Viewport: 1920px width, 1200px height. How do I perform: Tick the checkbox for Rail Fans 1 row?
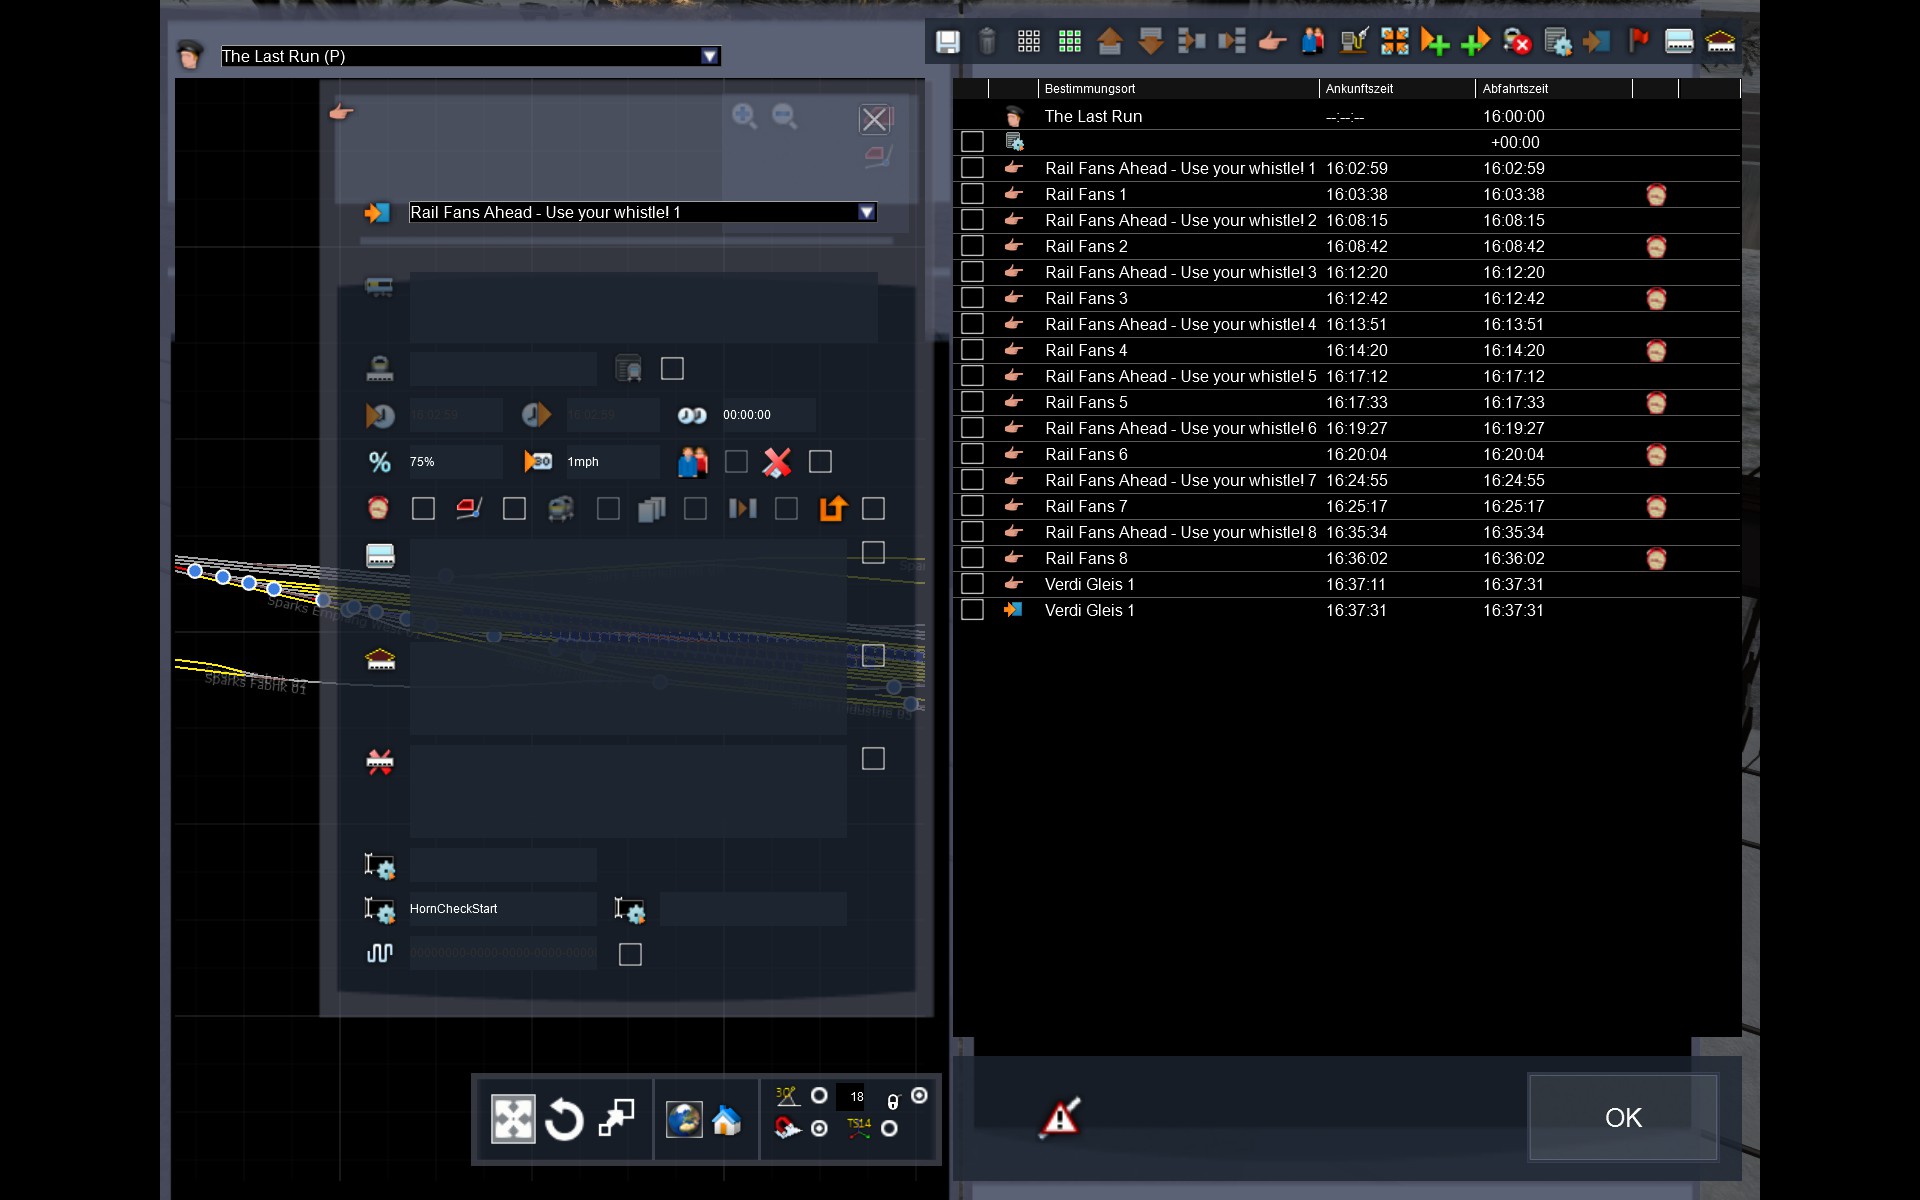(972, 194)
